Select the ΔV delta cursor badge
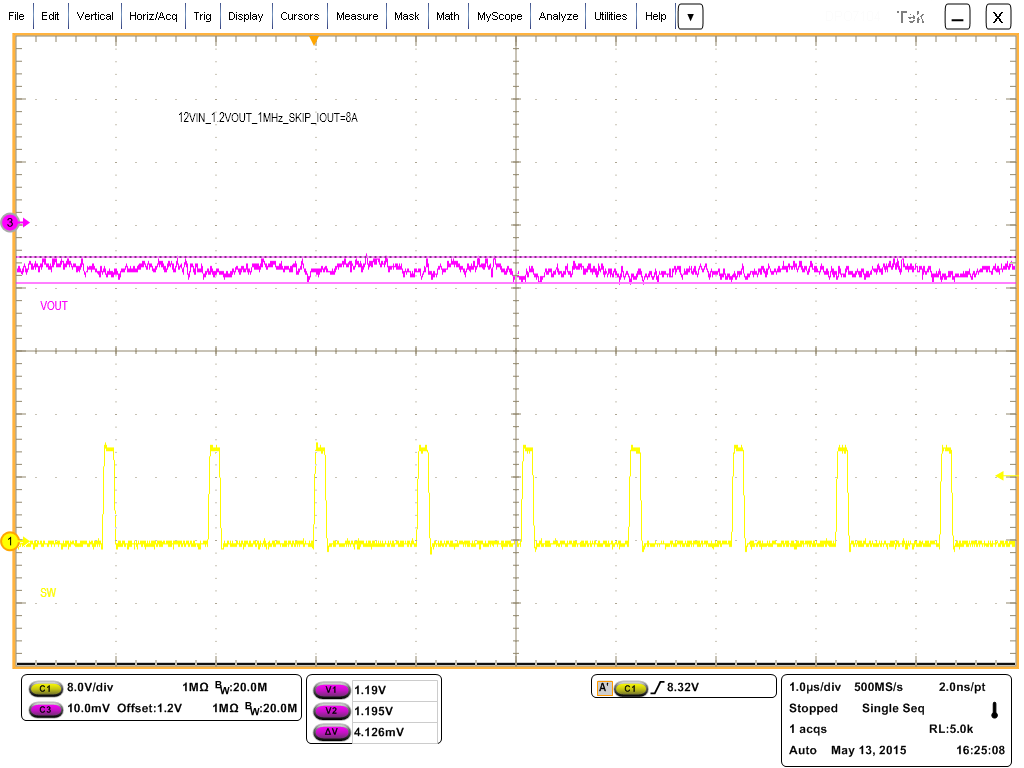Screen dimensions: 1024x768 click(332, 733)
